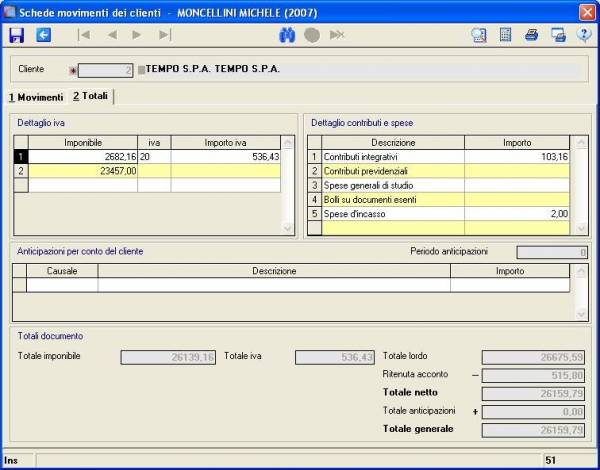The image size is (600, 470).
Task: Open the document preview toolbar icon
Action: click(x=479, y=35)
